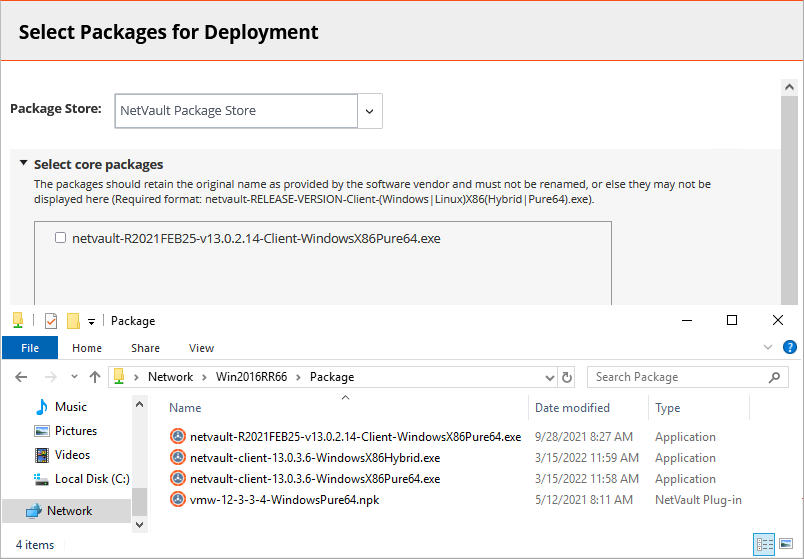Collapse the Select core packages section
This screenshot has height=559, width=804.
23,163
